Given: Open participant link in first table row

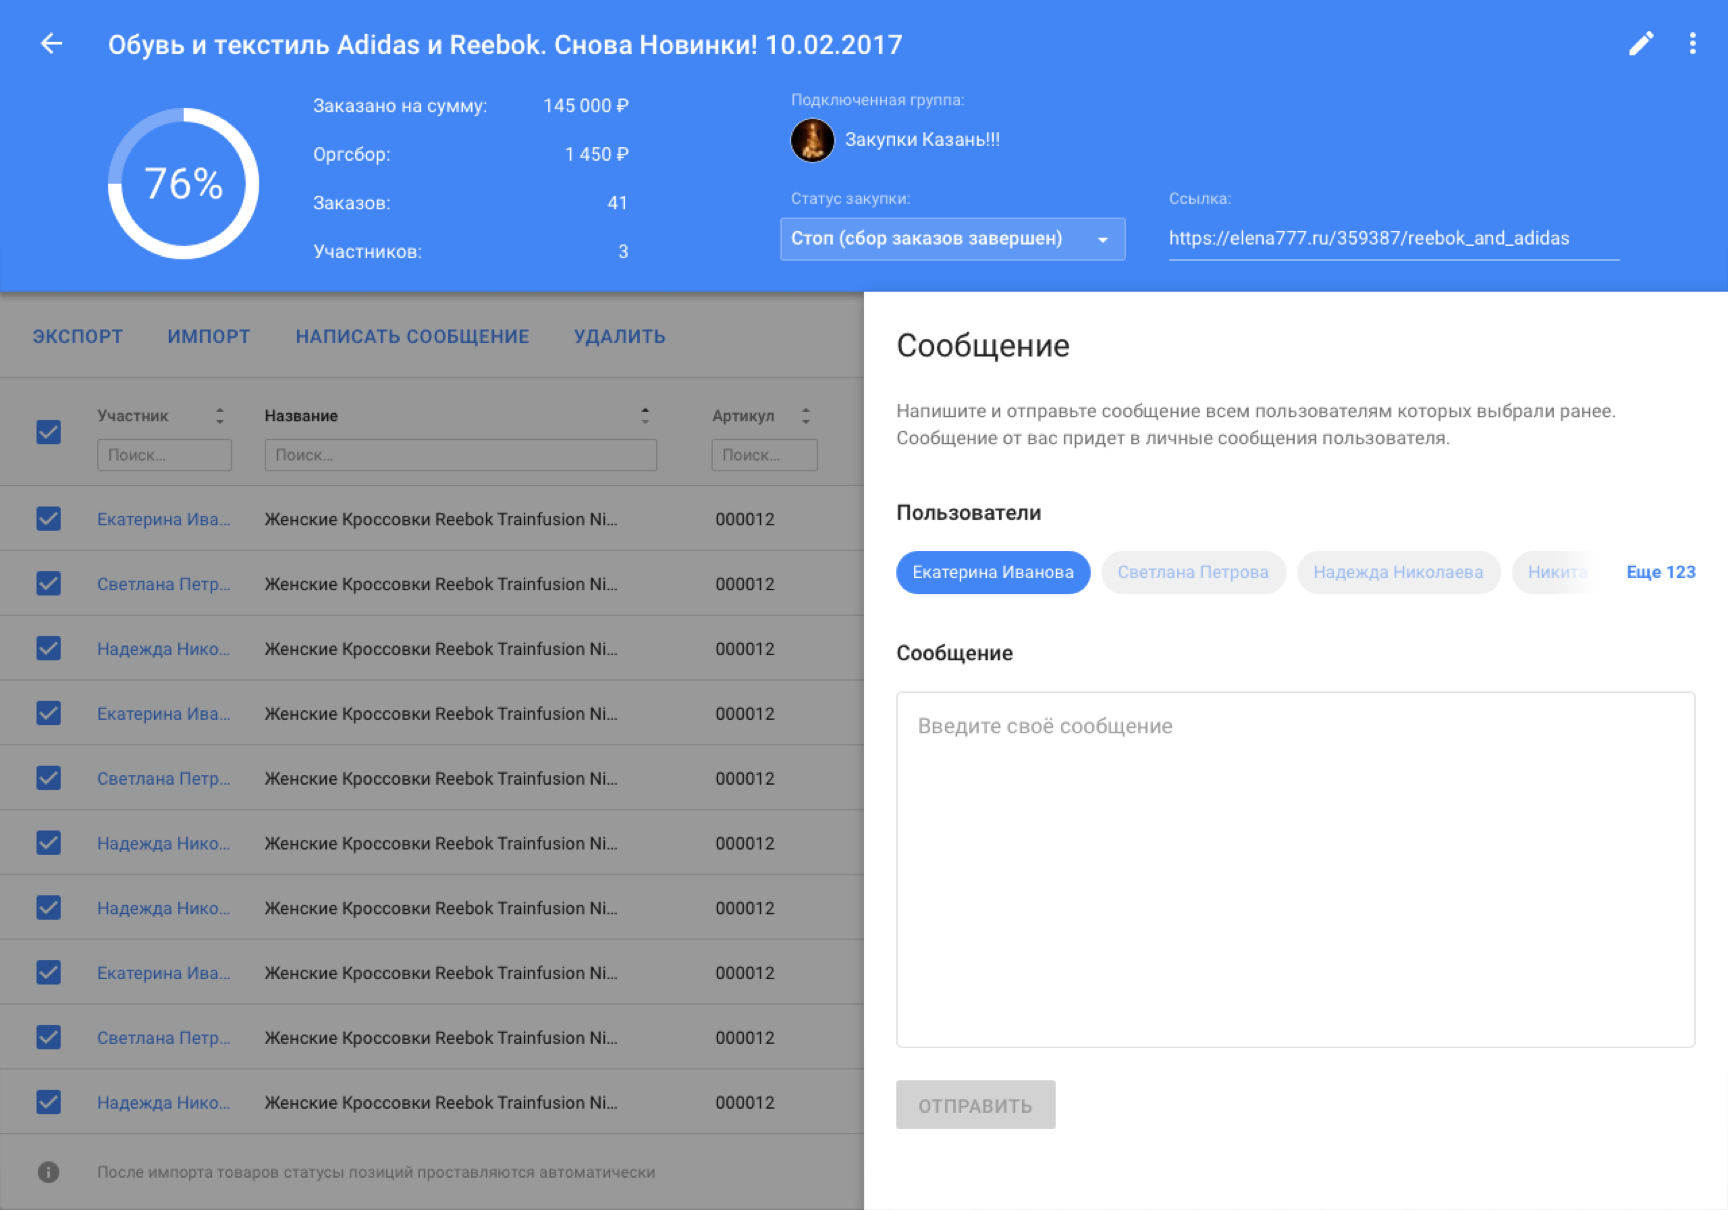Looking at the screenshot, I should click(164, 519).
